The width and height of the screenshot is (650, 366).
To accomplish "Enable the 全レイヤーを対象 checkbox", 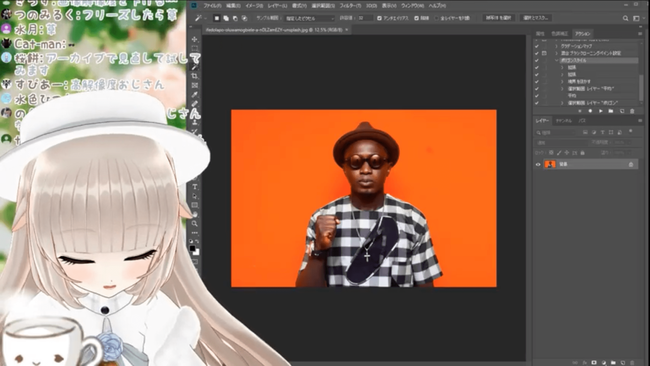I will (x=437, y=18).
